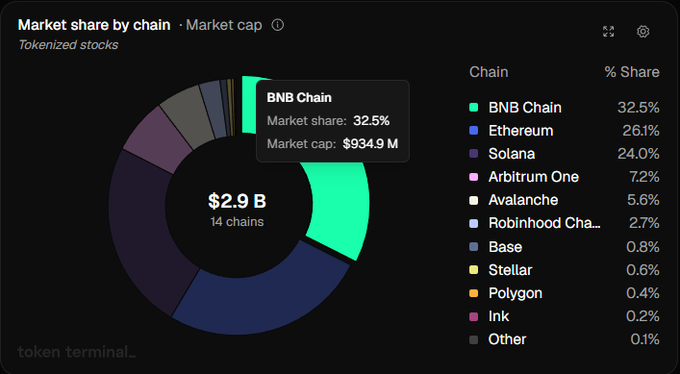Select Solana in the legend
Screen dimensions: 680x374
coord(512,154)
